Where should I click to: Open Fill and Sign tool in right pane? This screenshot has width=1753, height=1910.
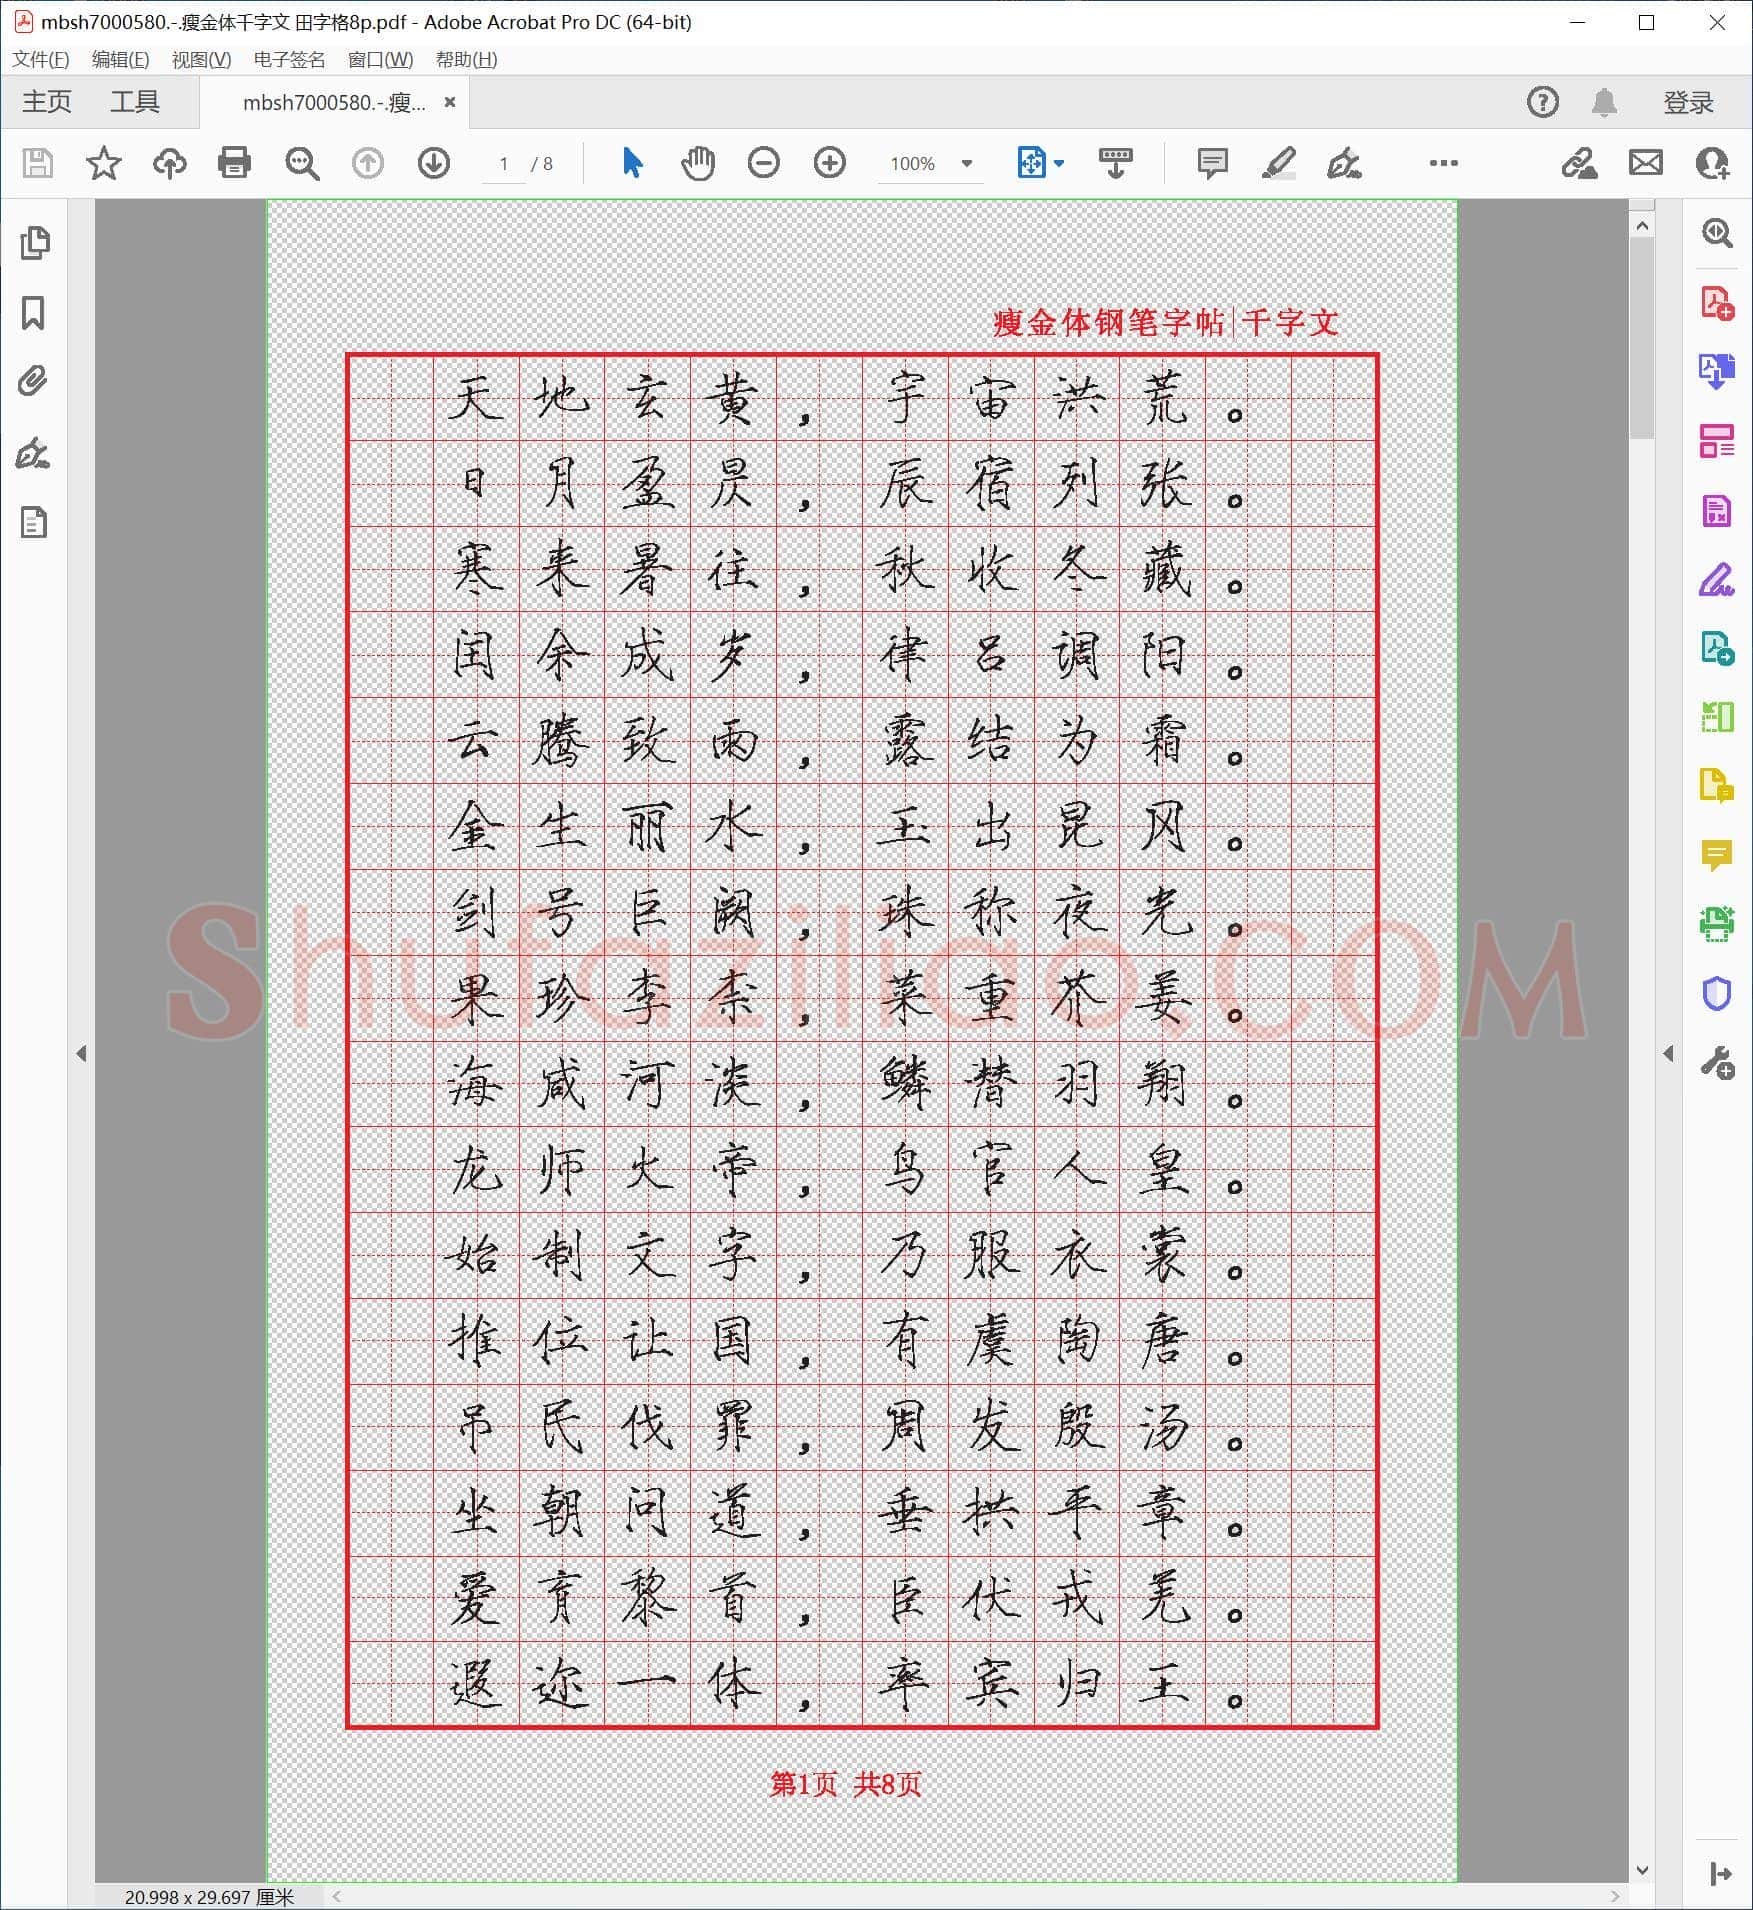[1718, 580]
